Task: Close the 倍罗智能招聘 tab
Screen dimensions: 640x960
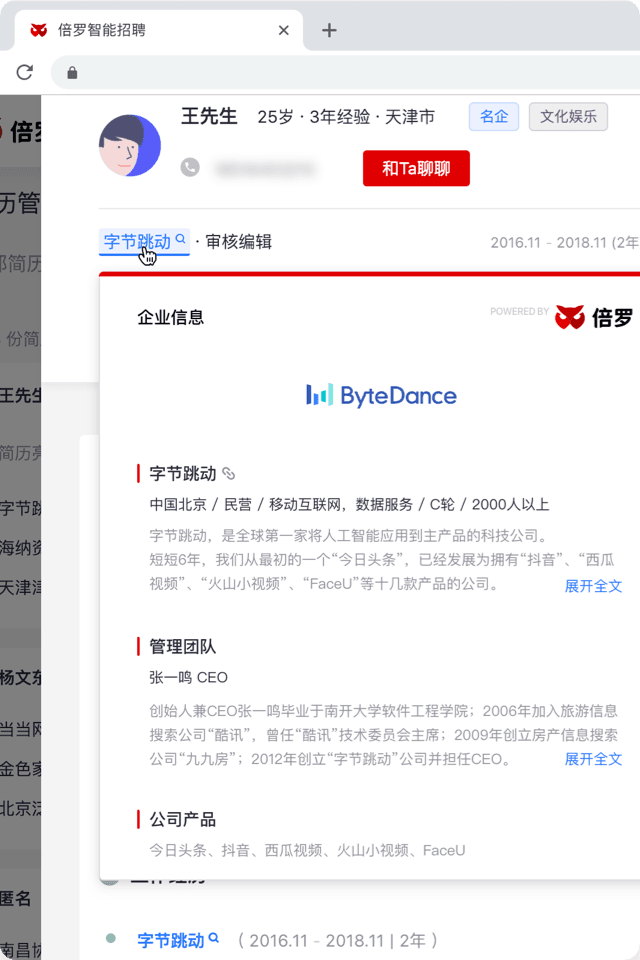Action: (284, 30)
